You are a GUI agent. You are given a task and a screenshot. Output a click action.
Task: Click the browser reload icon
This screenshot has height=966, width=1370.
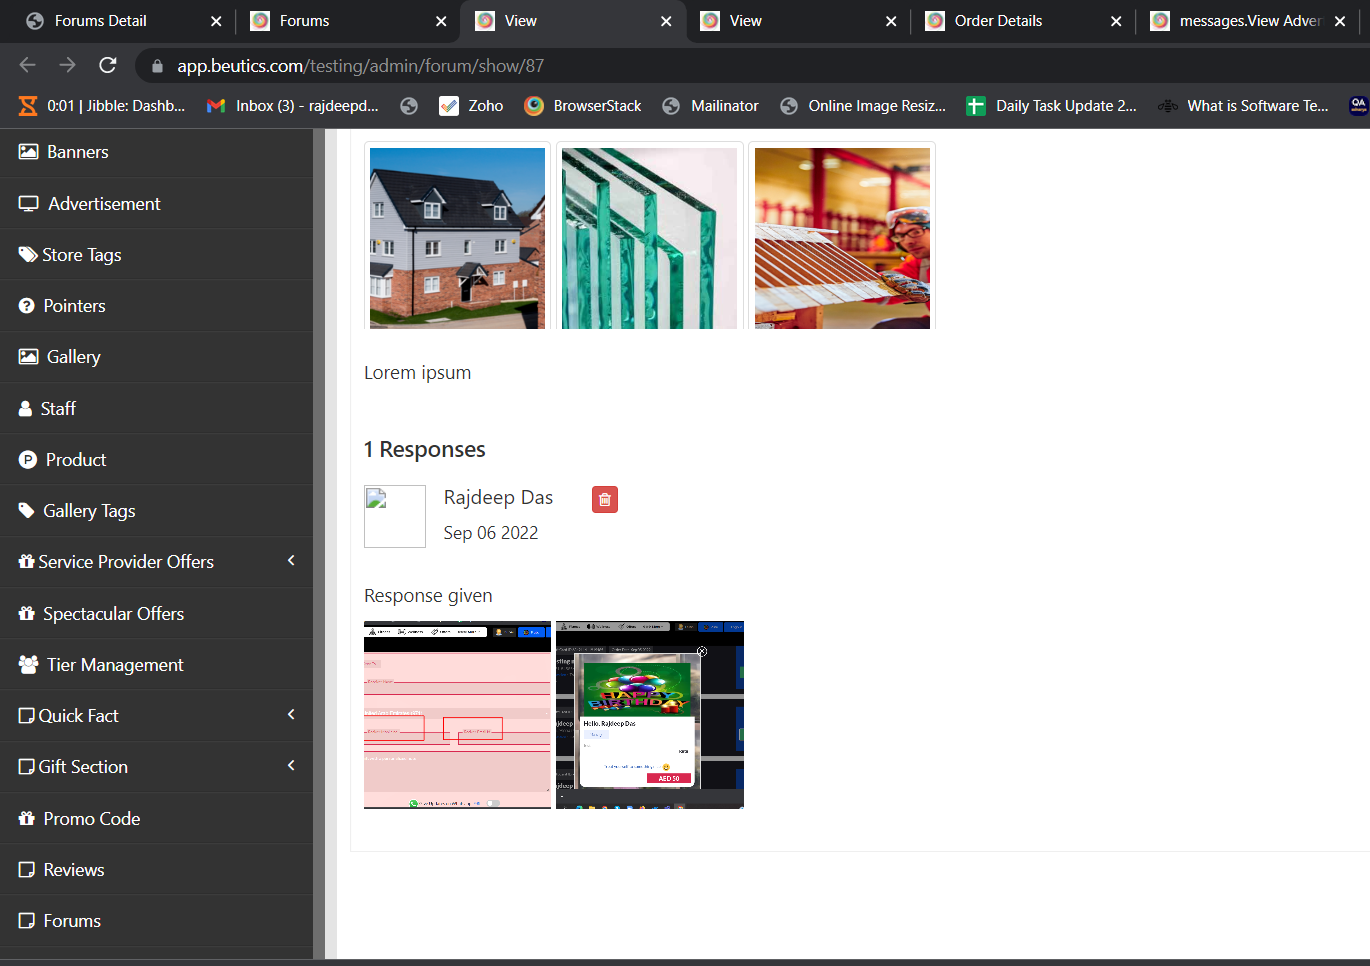tap(108, 66)
